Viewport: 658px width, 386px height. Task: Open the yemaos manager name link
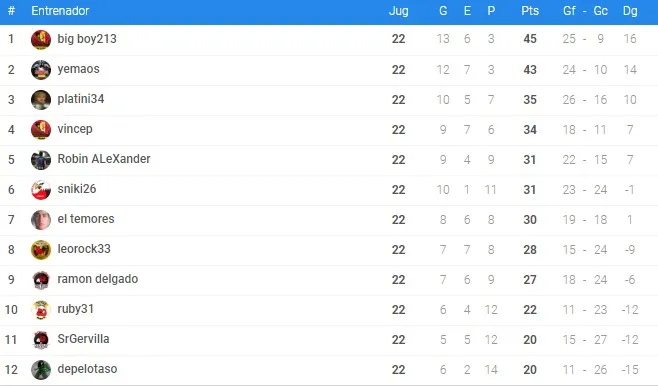(78, 69)
